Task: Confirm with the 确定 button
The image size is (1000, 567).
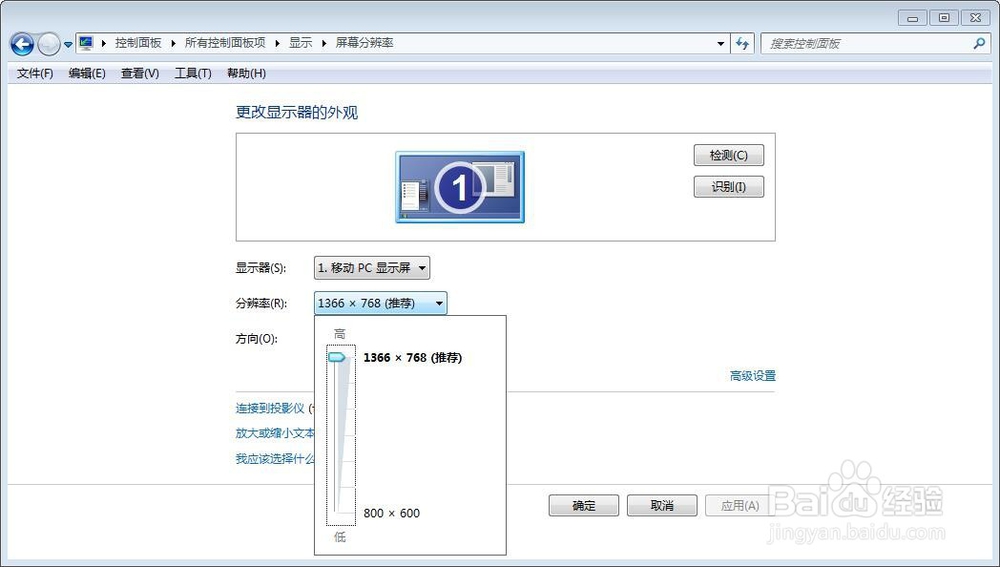Action: tap(584, 506)
